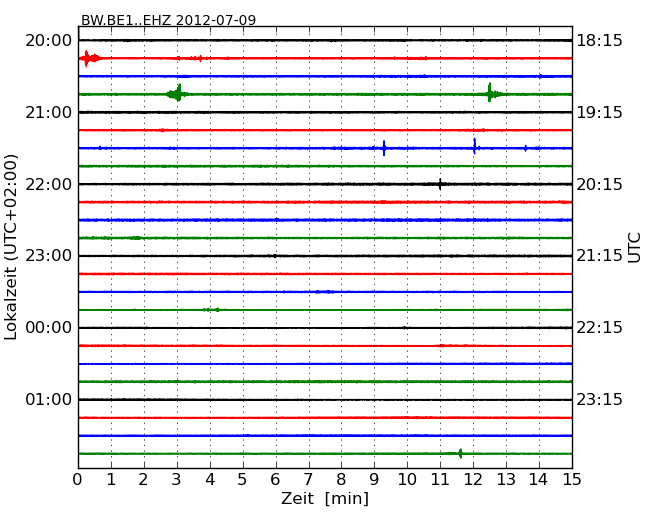Click the blue spike near minute 9.3

tap(384, 148)
